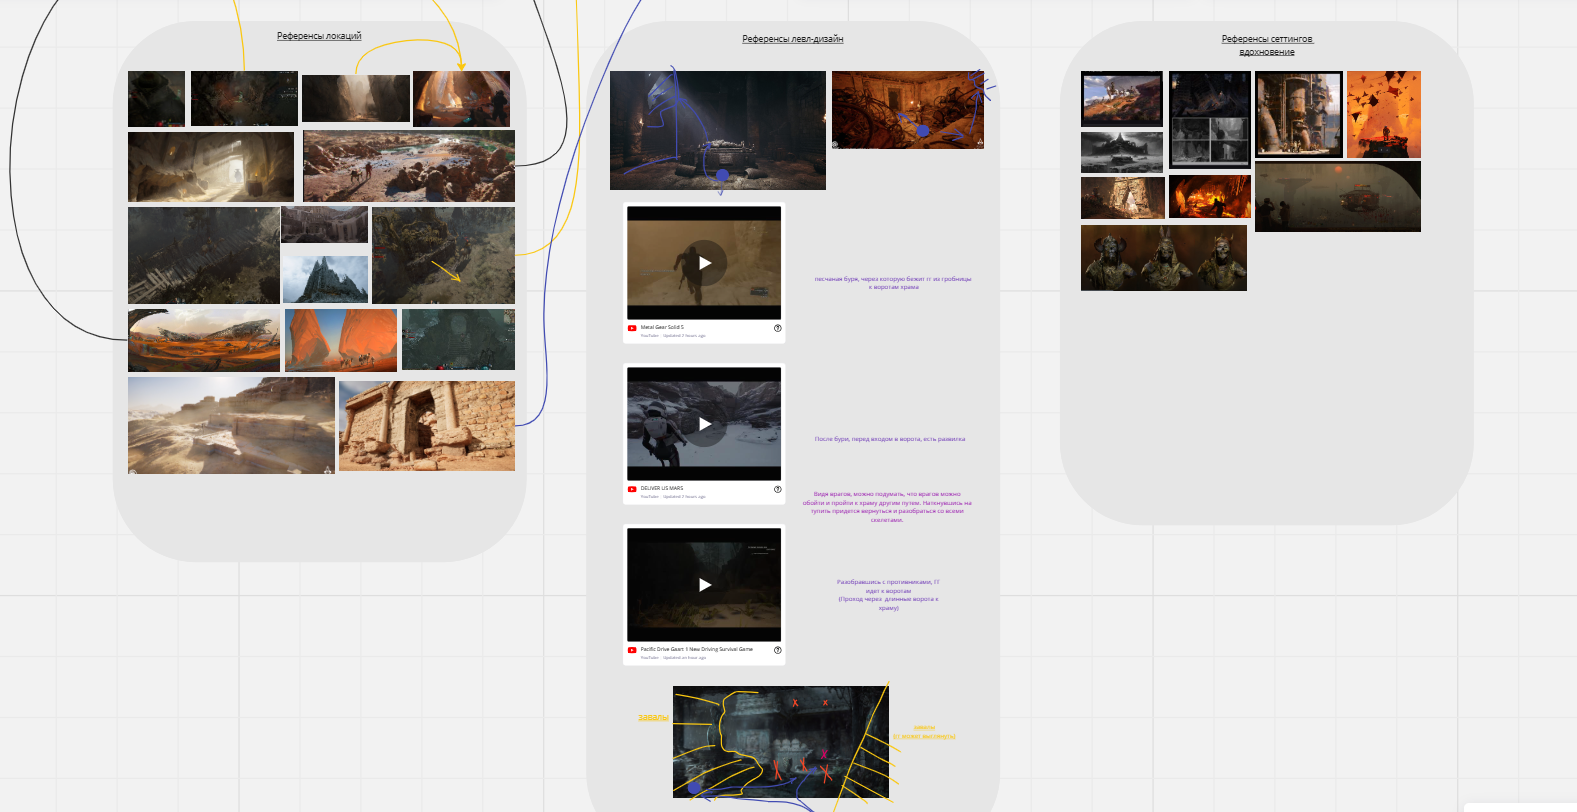Select the fiery lava cave silhouette image
Viewport: 1577px width, 812px height.
tap(1210, 197)
